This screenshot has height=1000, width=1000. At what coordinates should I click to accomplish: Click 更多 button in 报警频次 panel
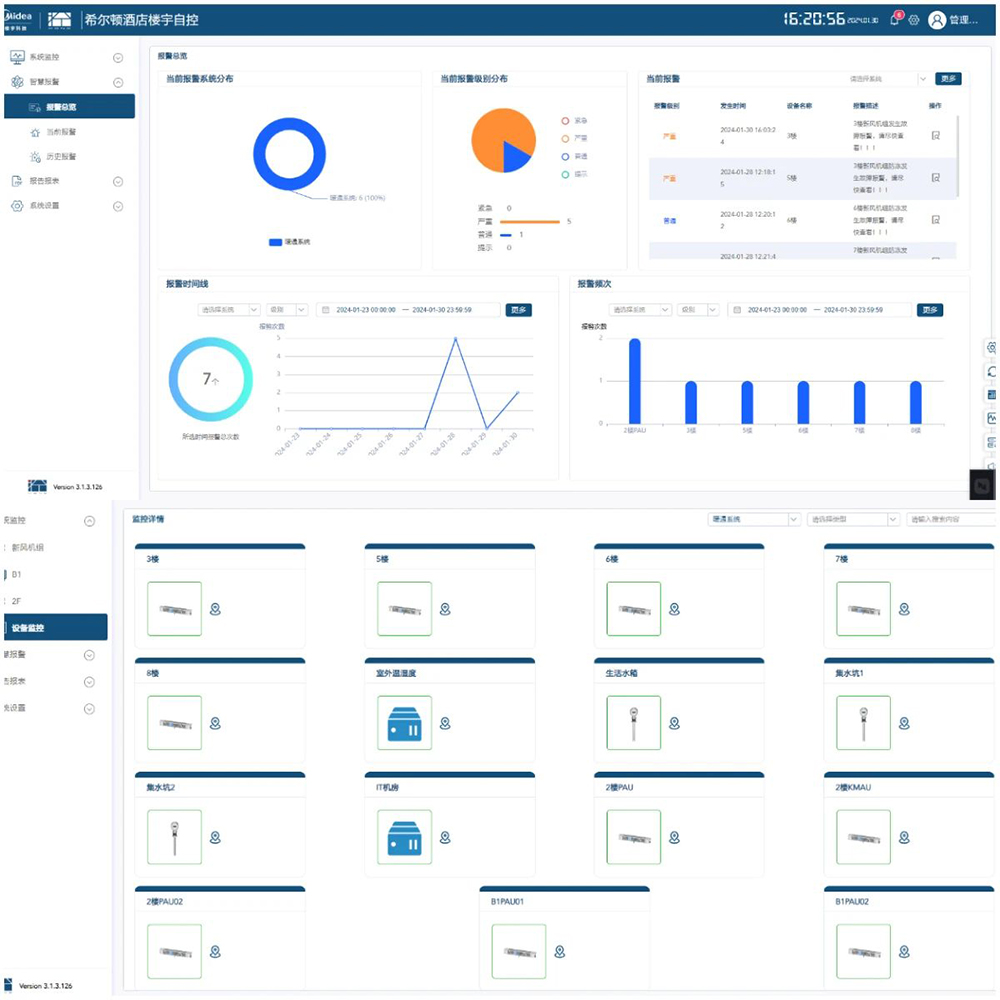pos(930,310)
